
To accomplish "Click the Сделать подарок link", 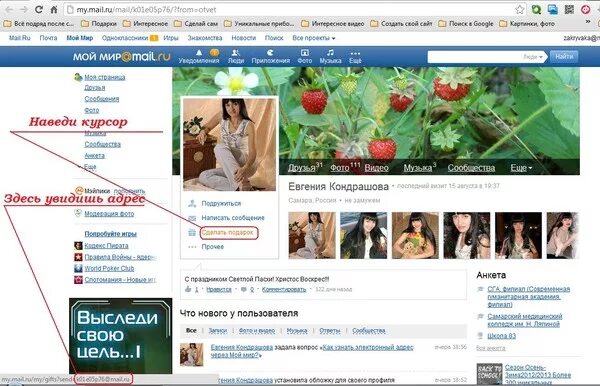I will 227,232.
